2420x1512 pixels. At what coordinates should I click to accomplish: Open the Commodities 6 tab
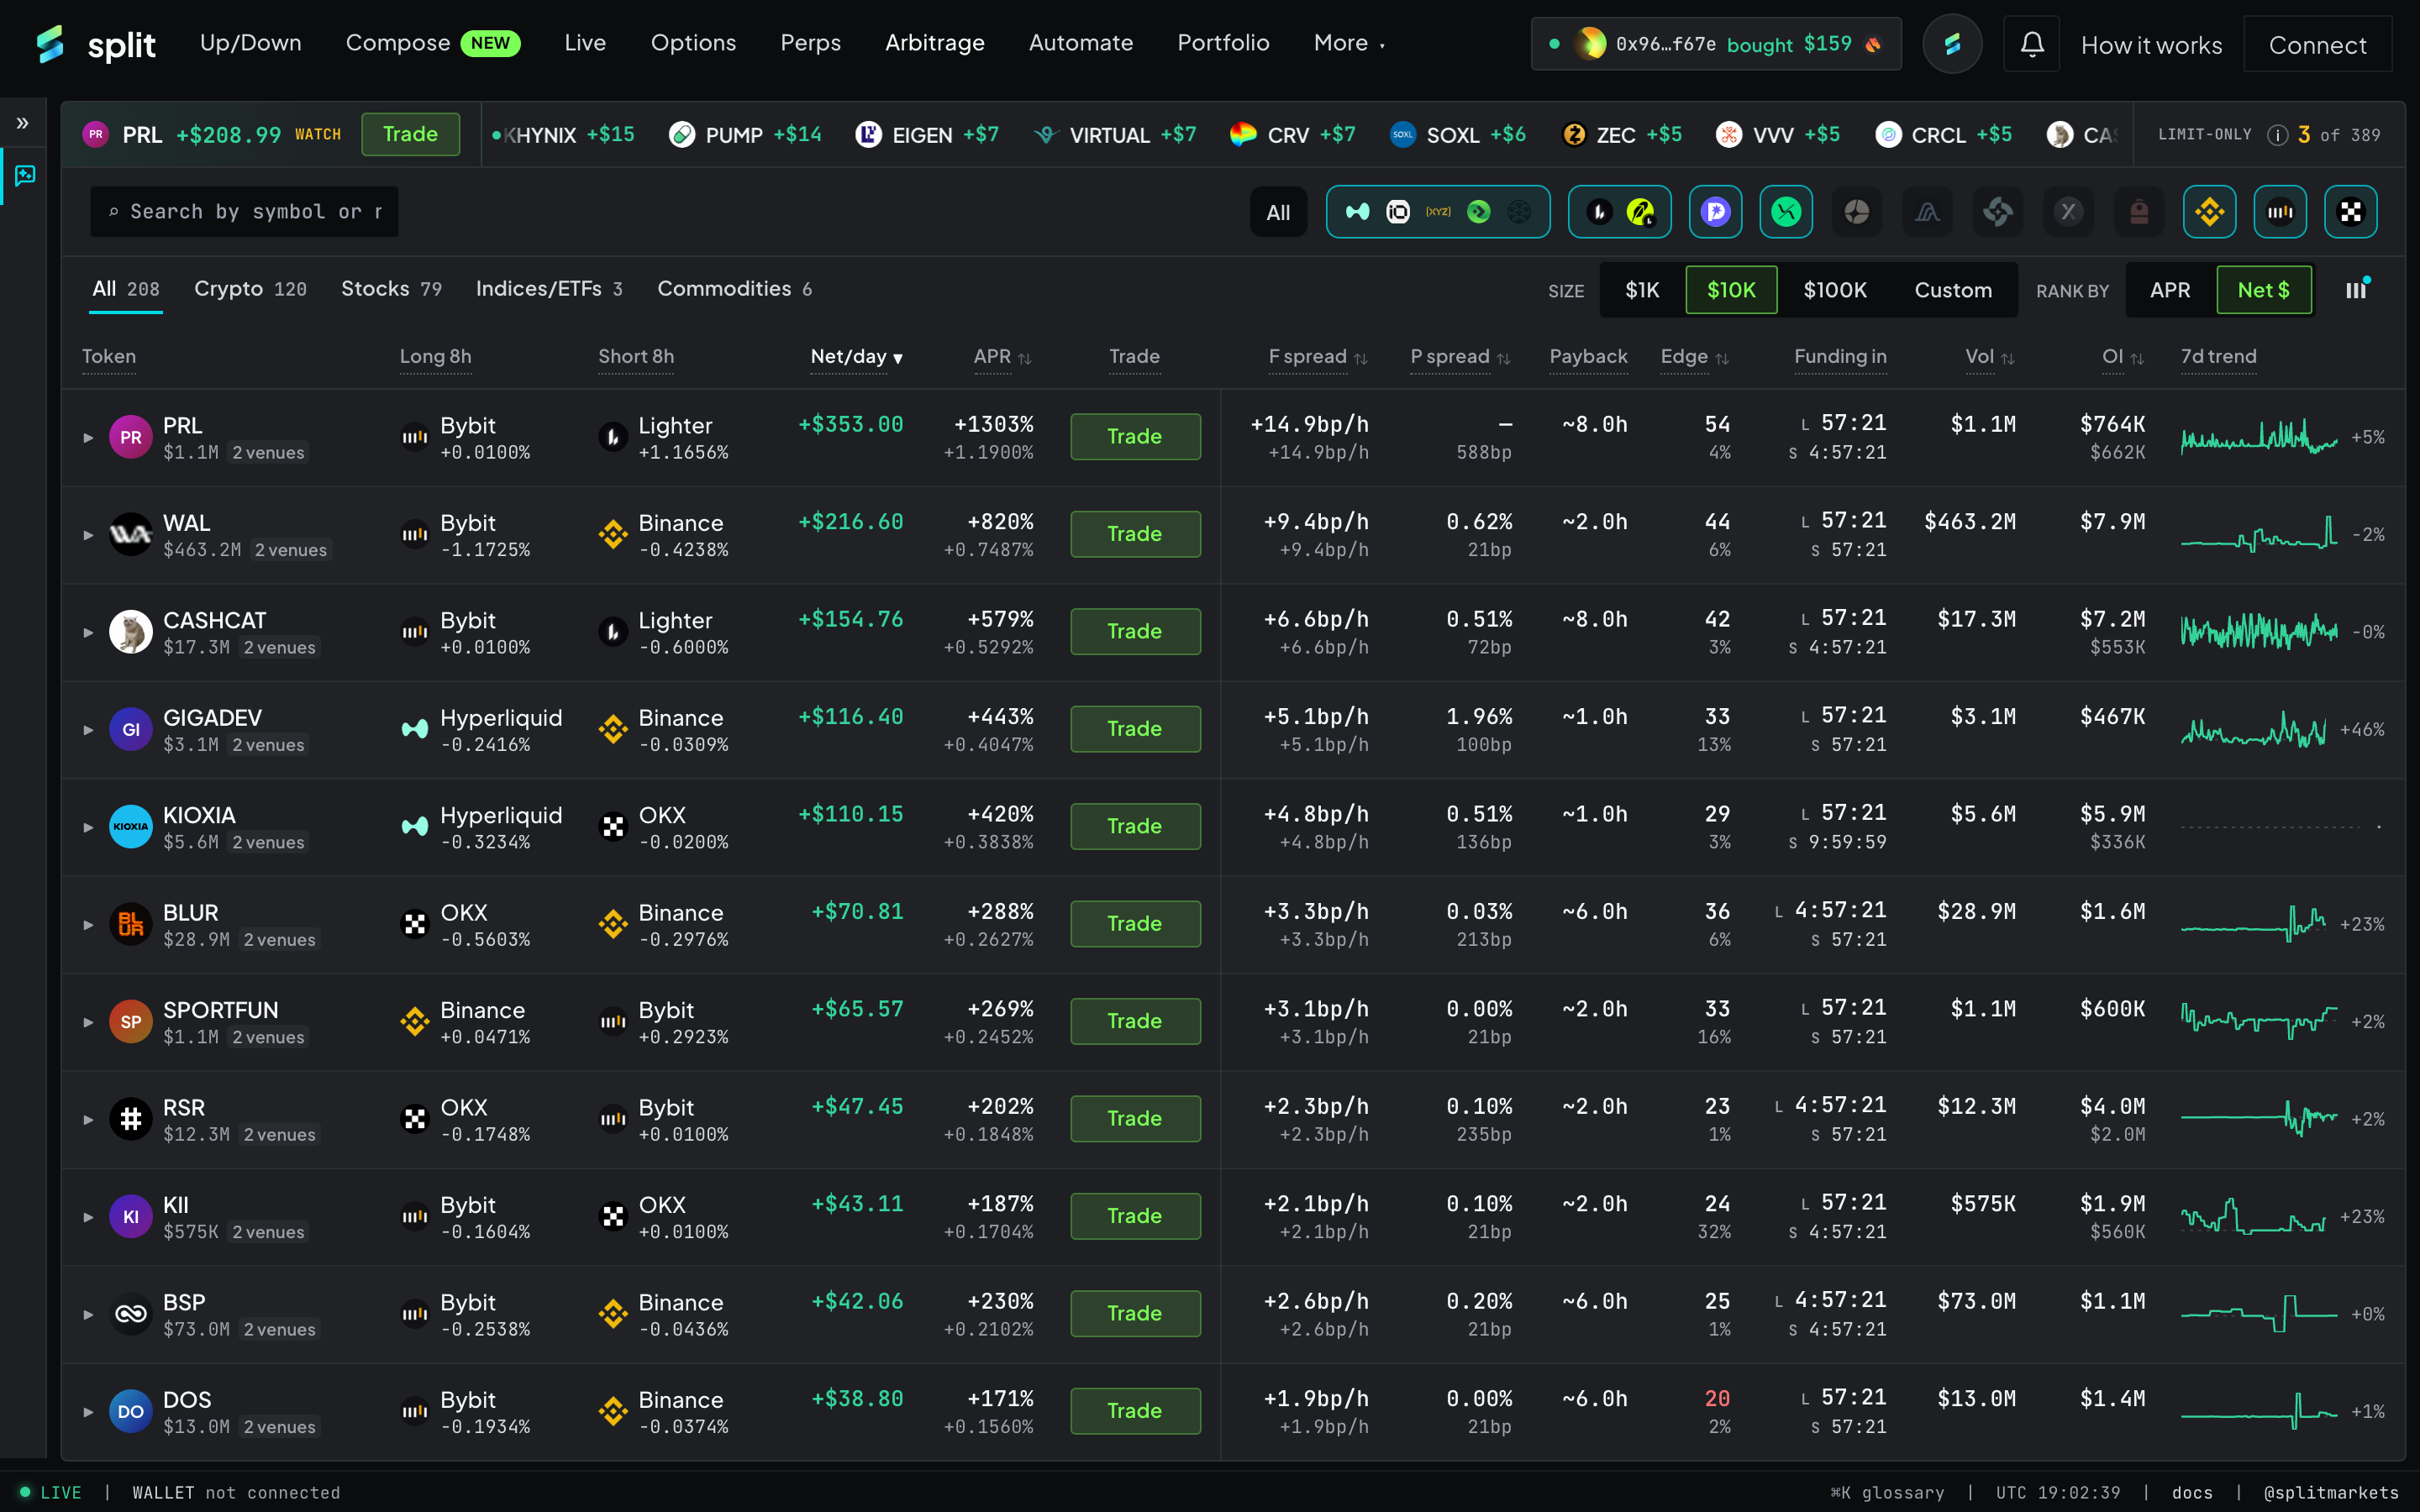pos(734,289)
